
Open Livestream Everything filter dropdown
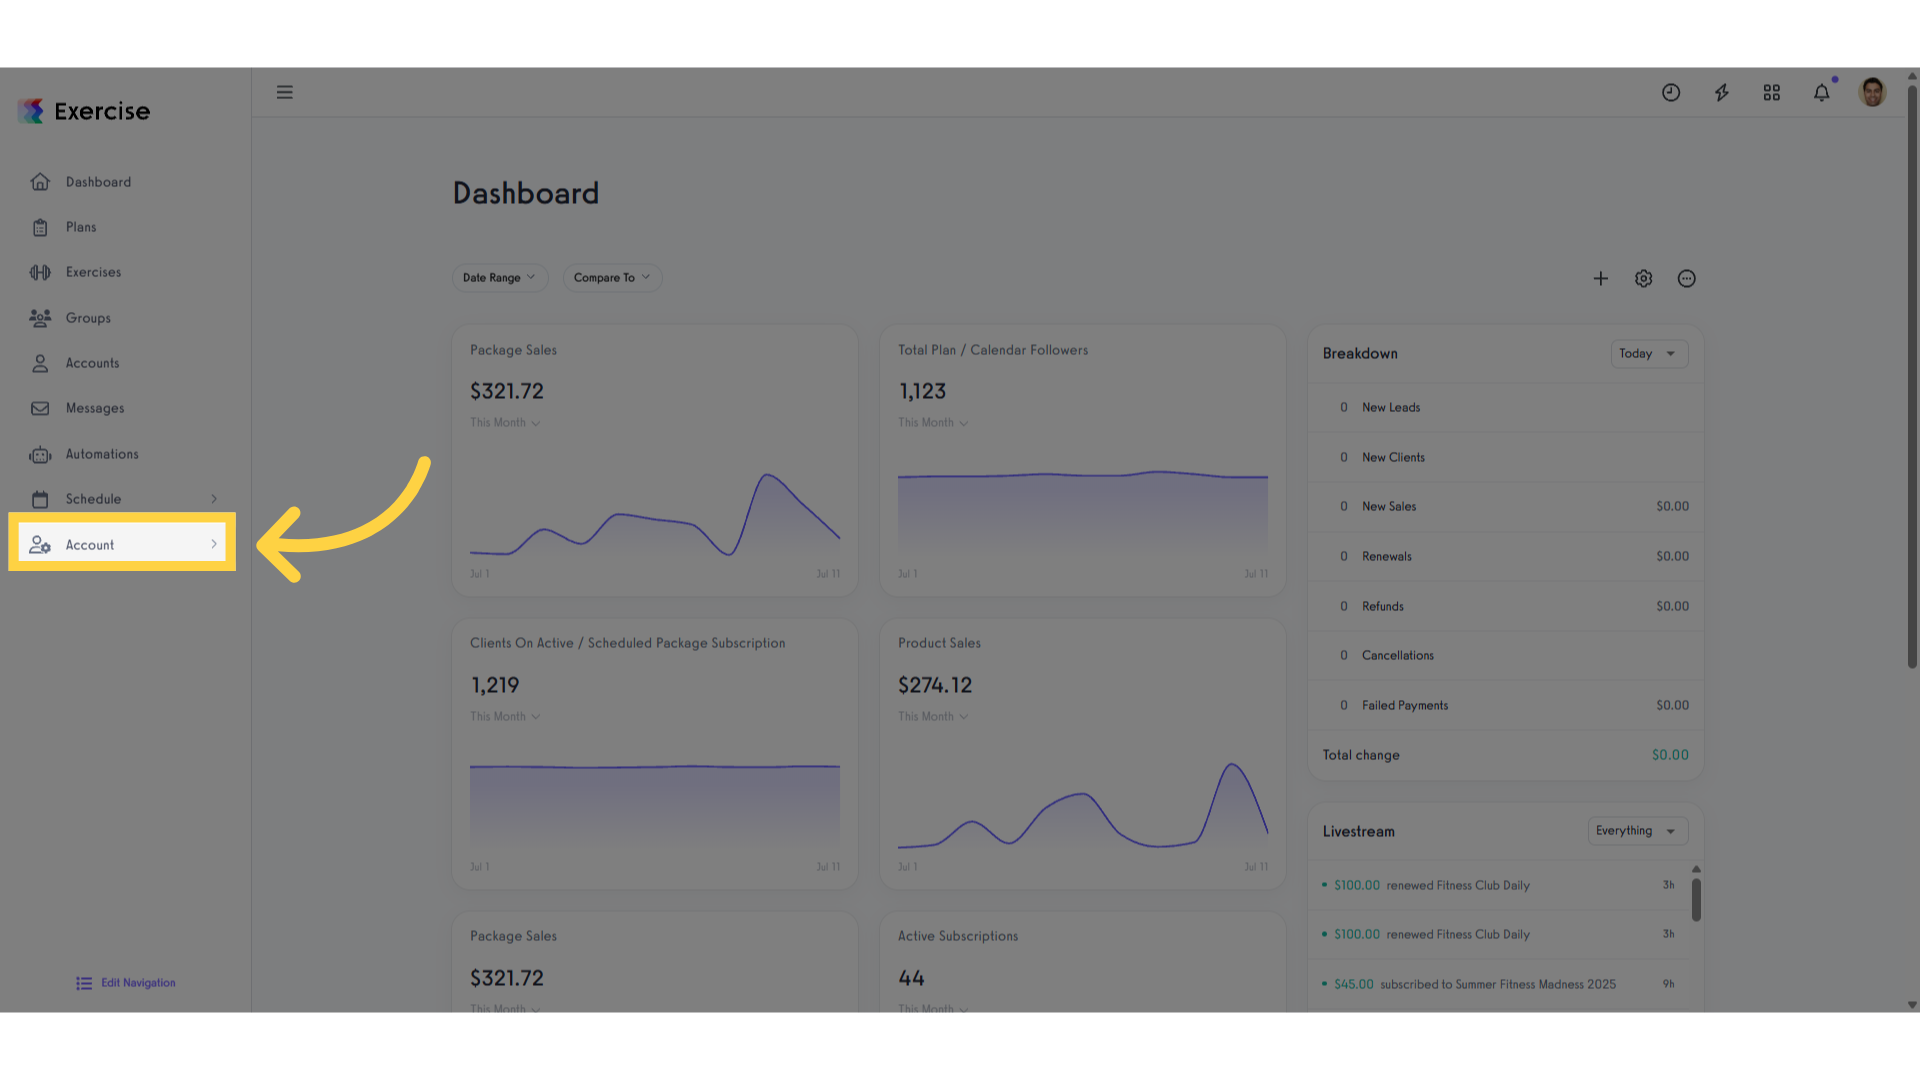click(x=1638, y=831)
